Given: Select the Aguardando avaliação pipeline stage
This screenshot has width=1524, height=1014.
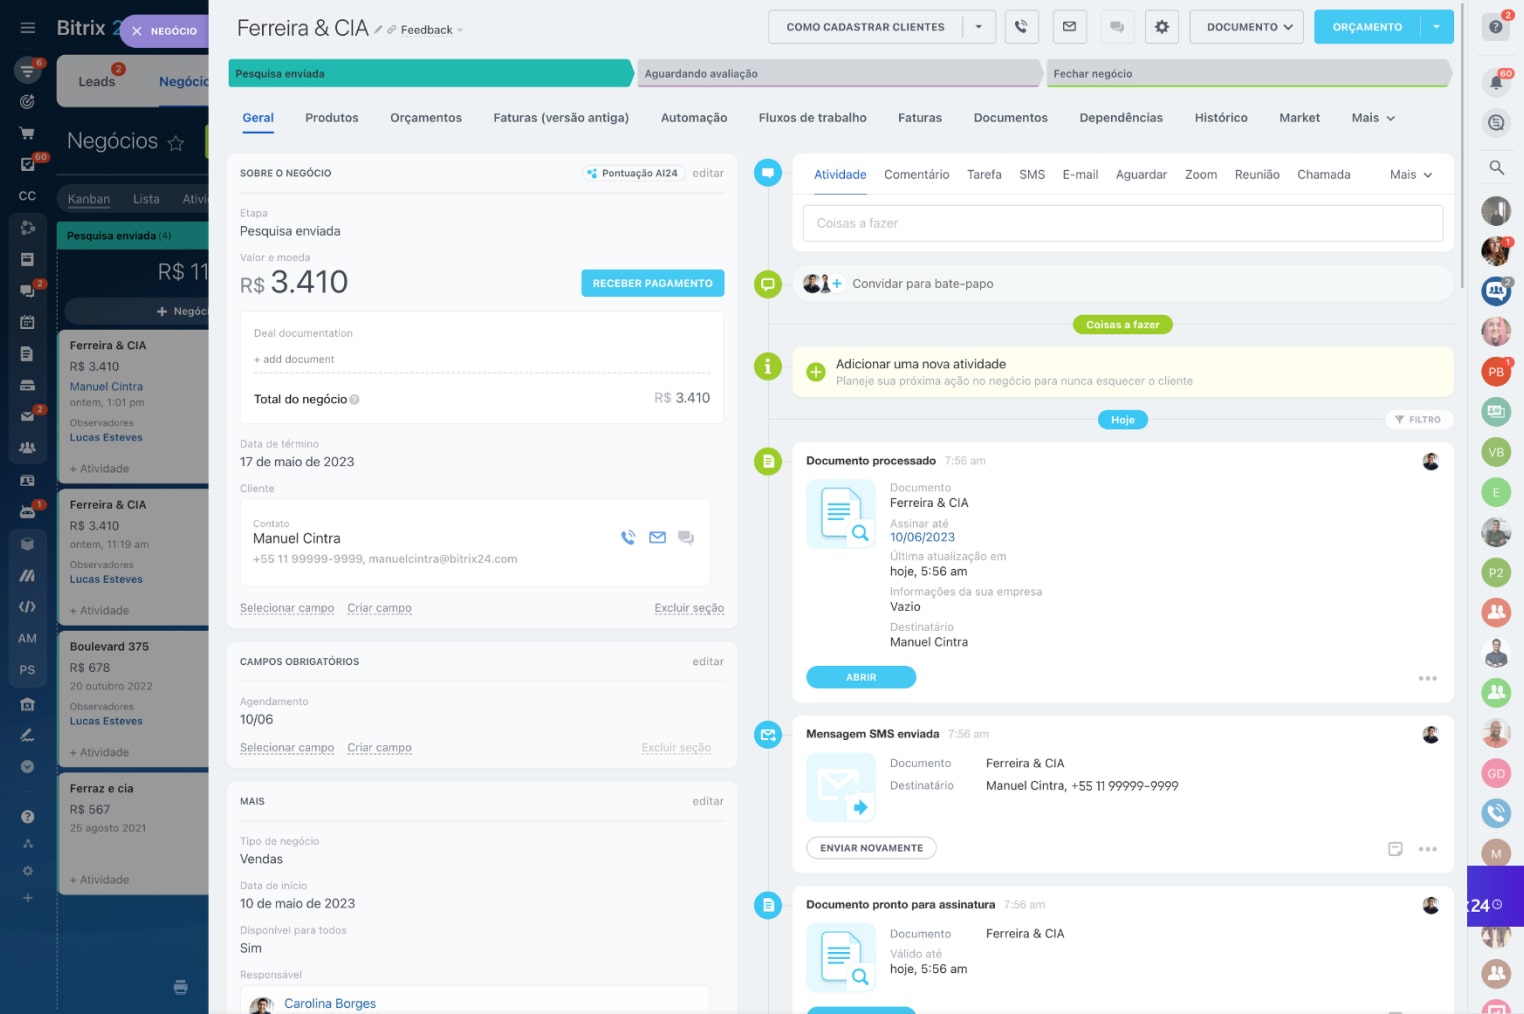Looking at the screenshot, I should [838, 74].
